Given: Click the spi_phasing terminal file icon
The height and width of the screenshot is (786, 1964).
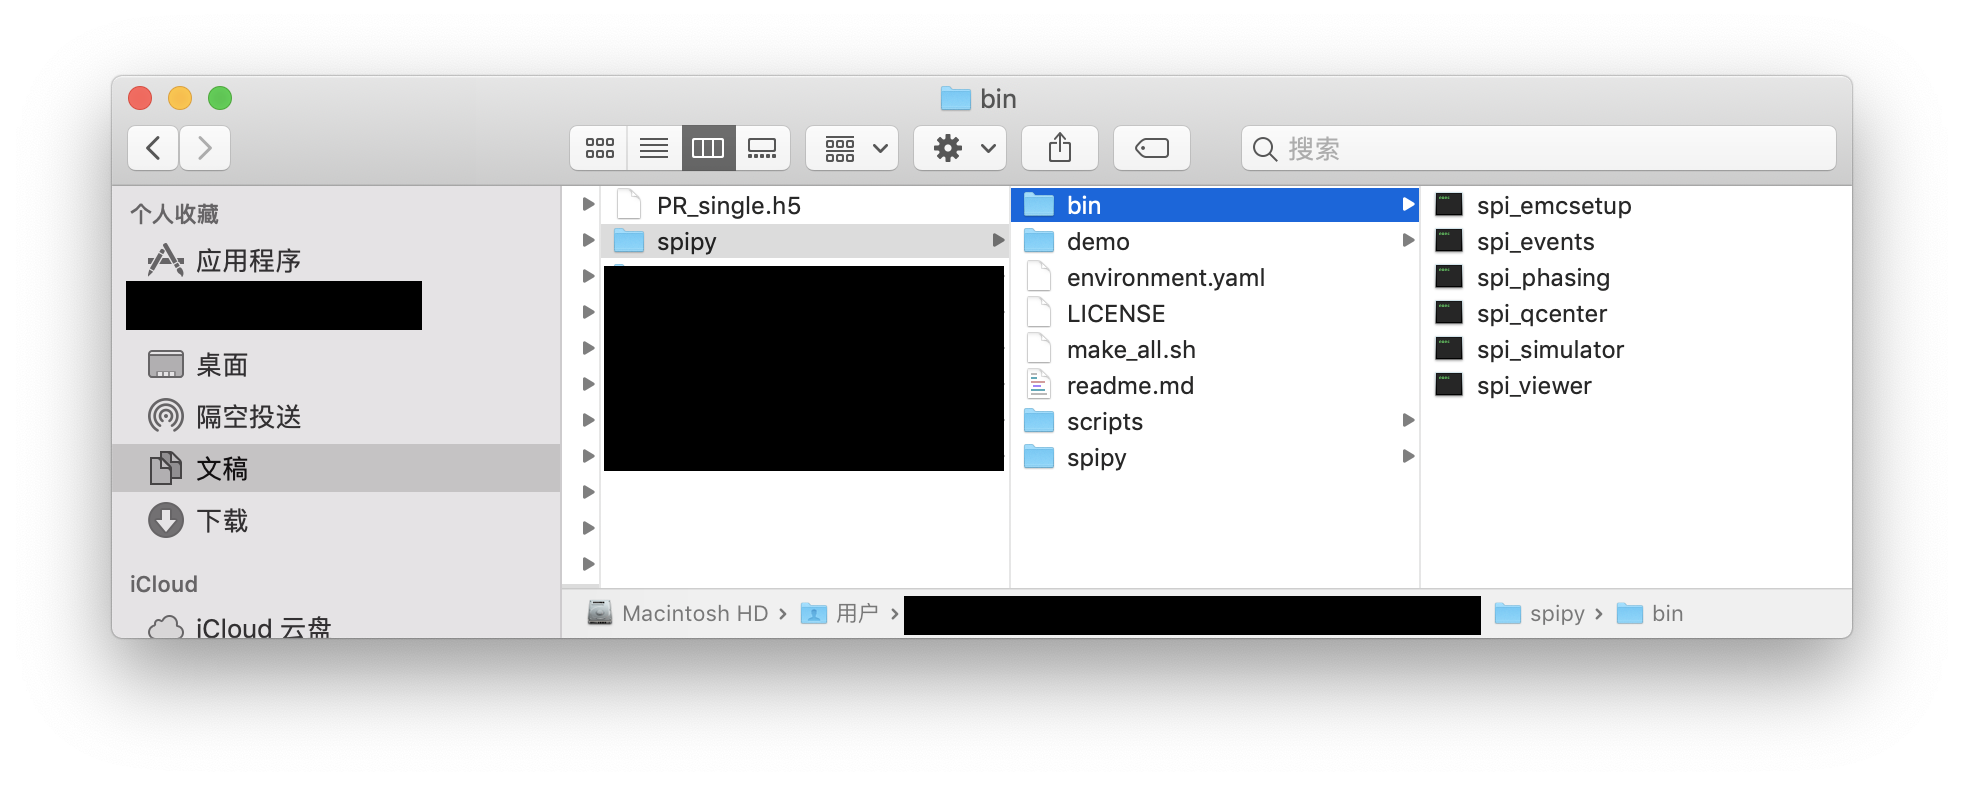Looking at the screenshot, I should 1449,277.
